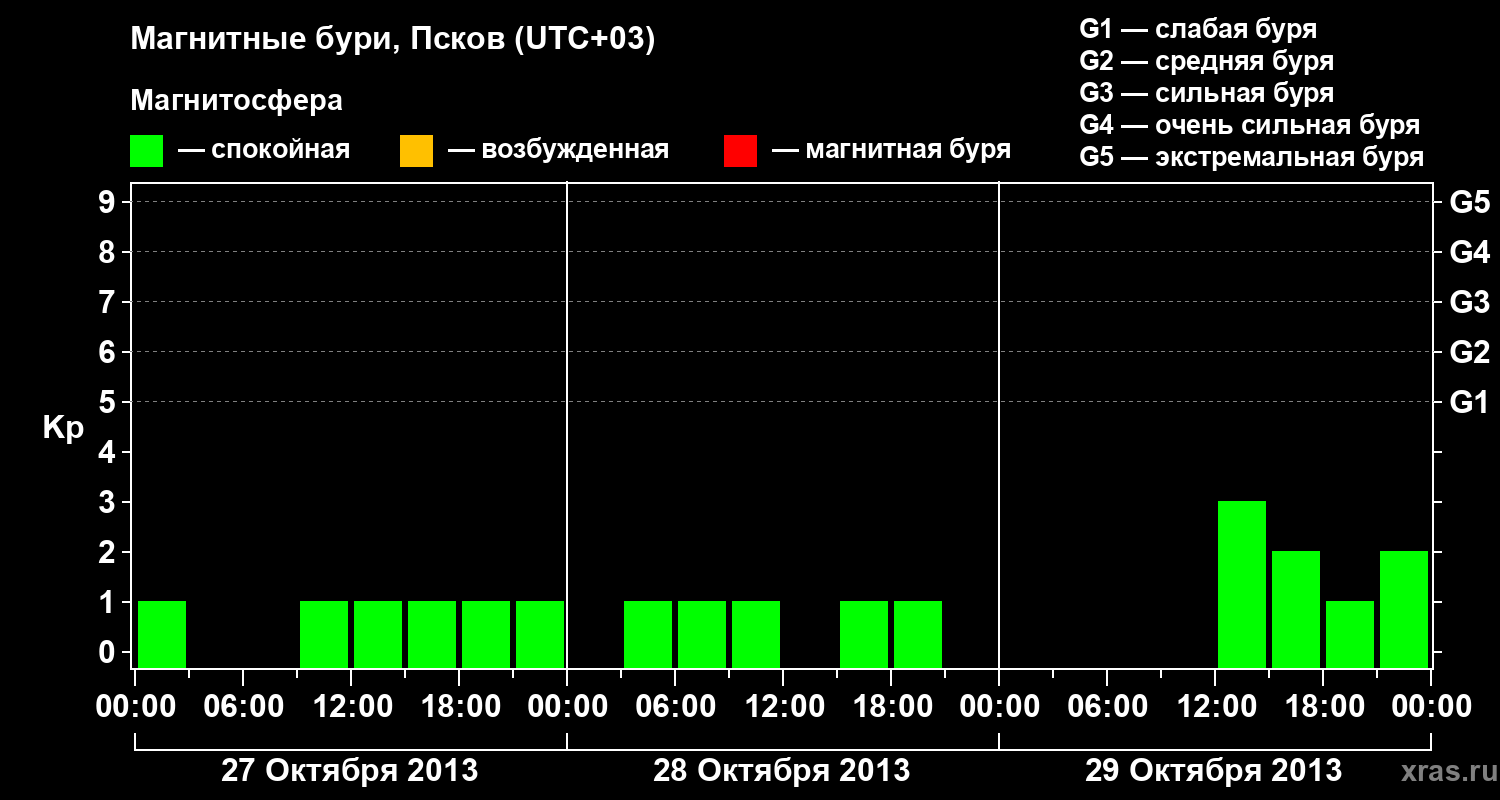Click legend label '— магнитная буря'

click(891, 150)
